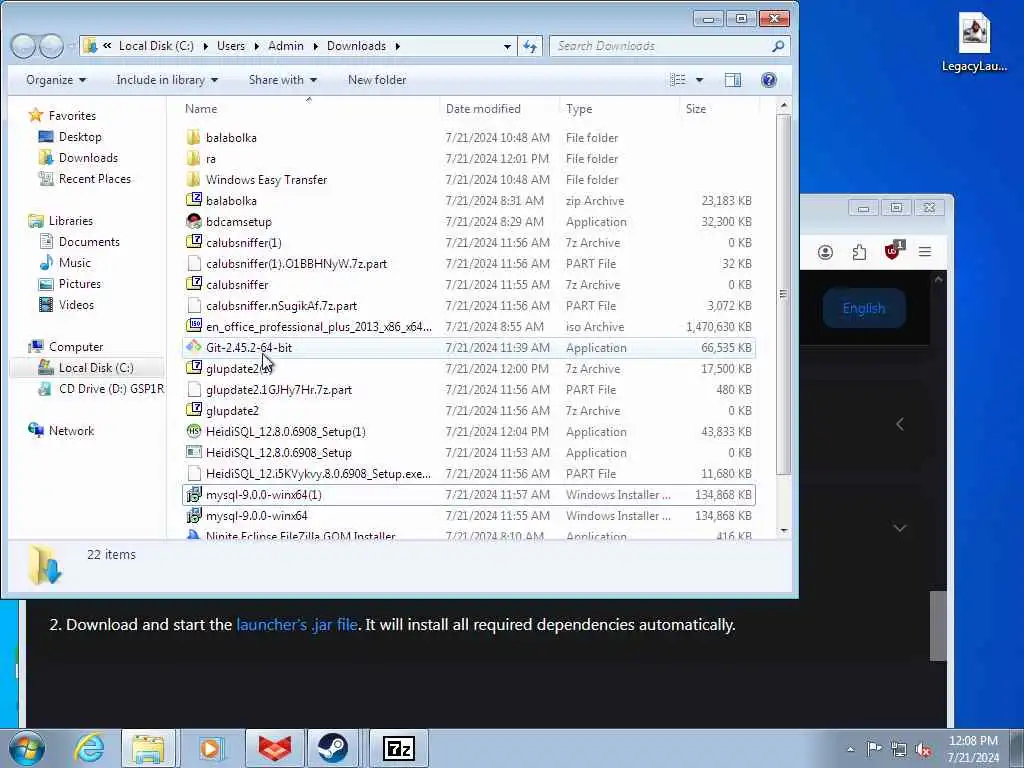Click the Action Center flag tray icon

(x=874, y=749)
